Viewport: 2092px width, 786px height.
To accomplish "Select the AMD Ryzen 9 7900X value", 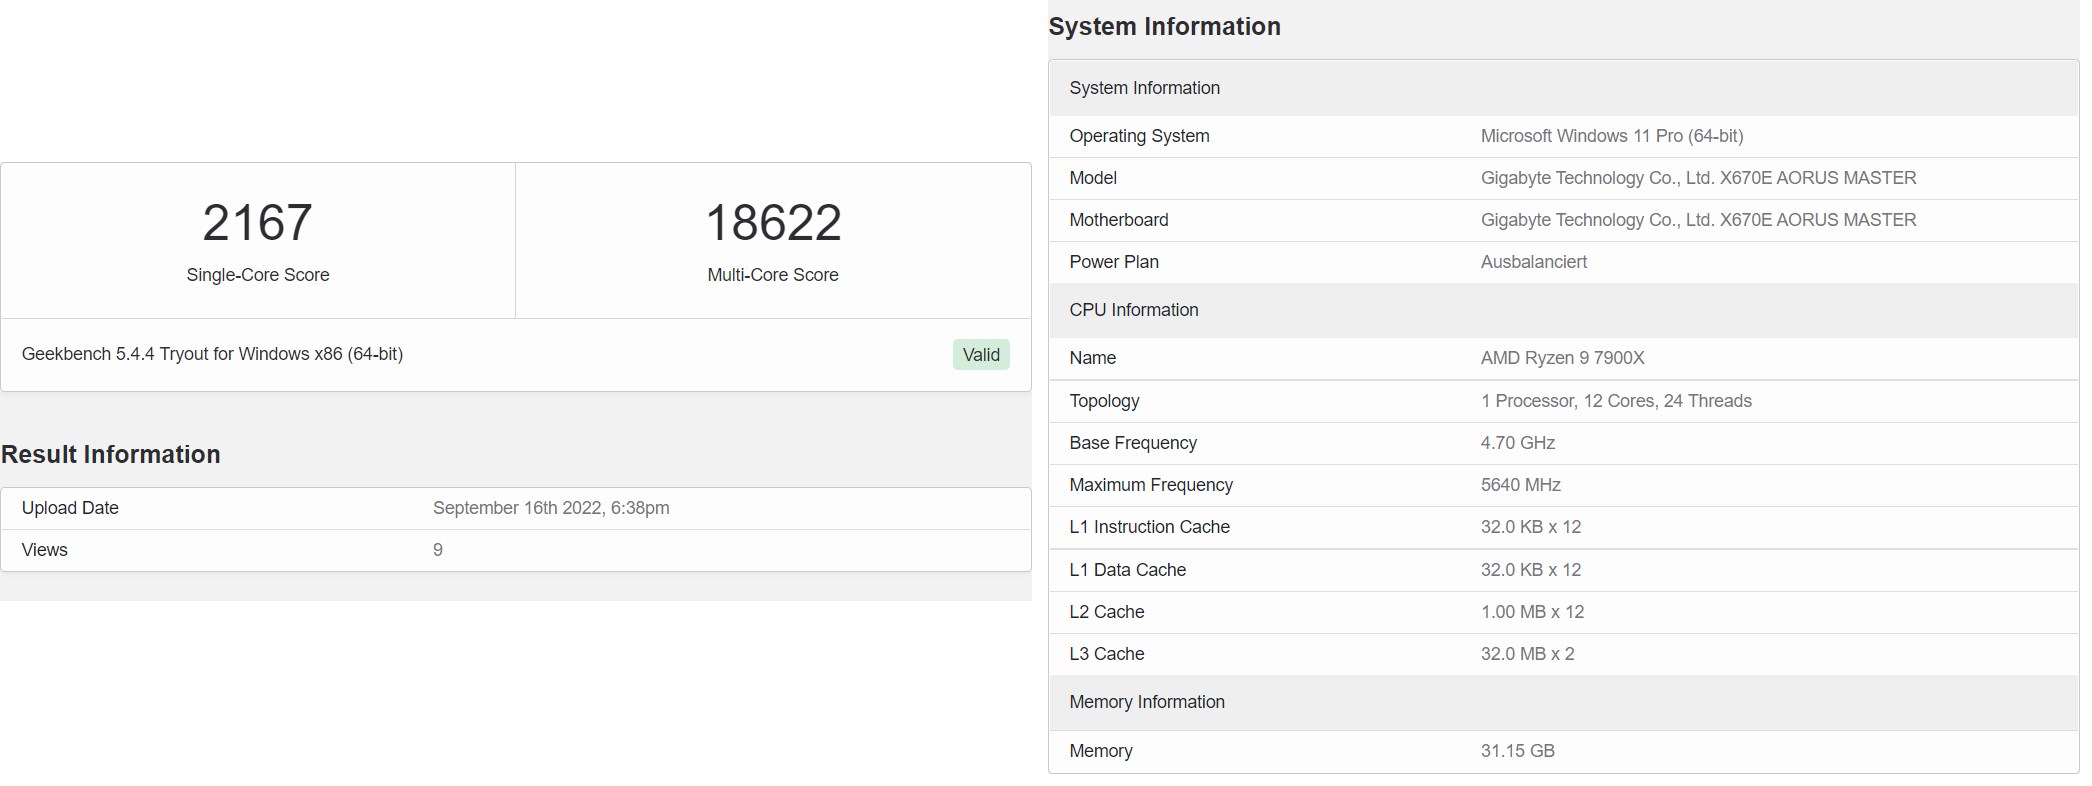I will pyautogui.click(x=1563, y=358).
